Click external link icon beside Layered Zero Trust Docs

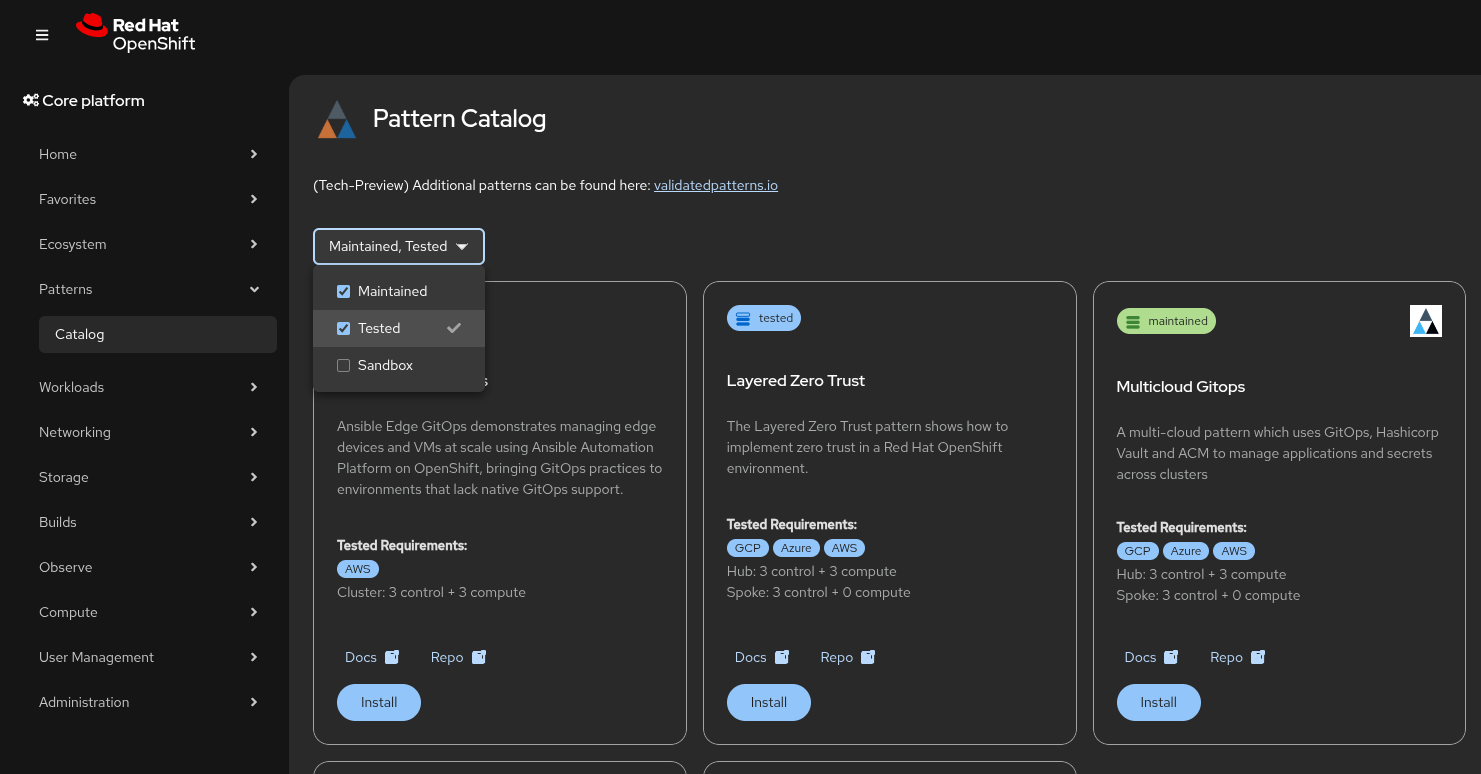(x=782, y=657)
